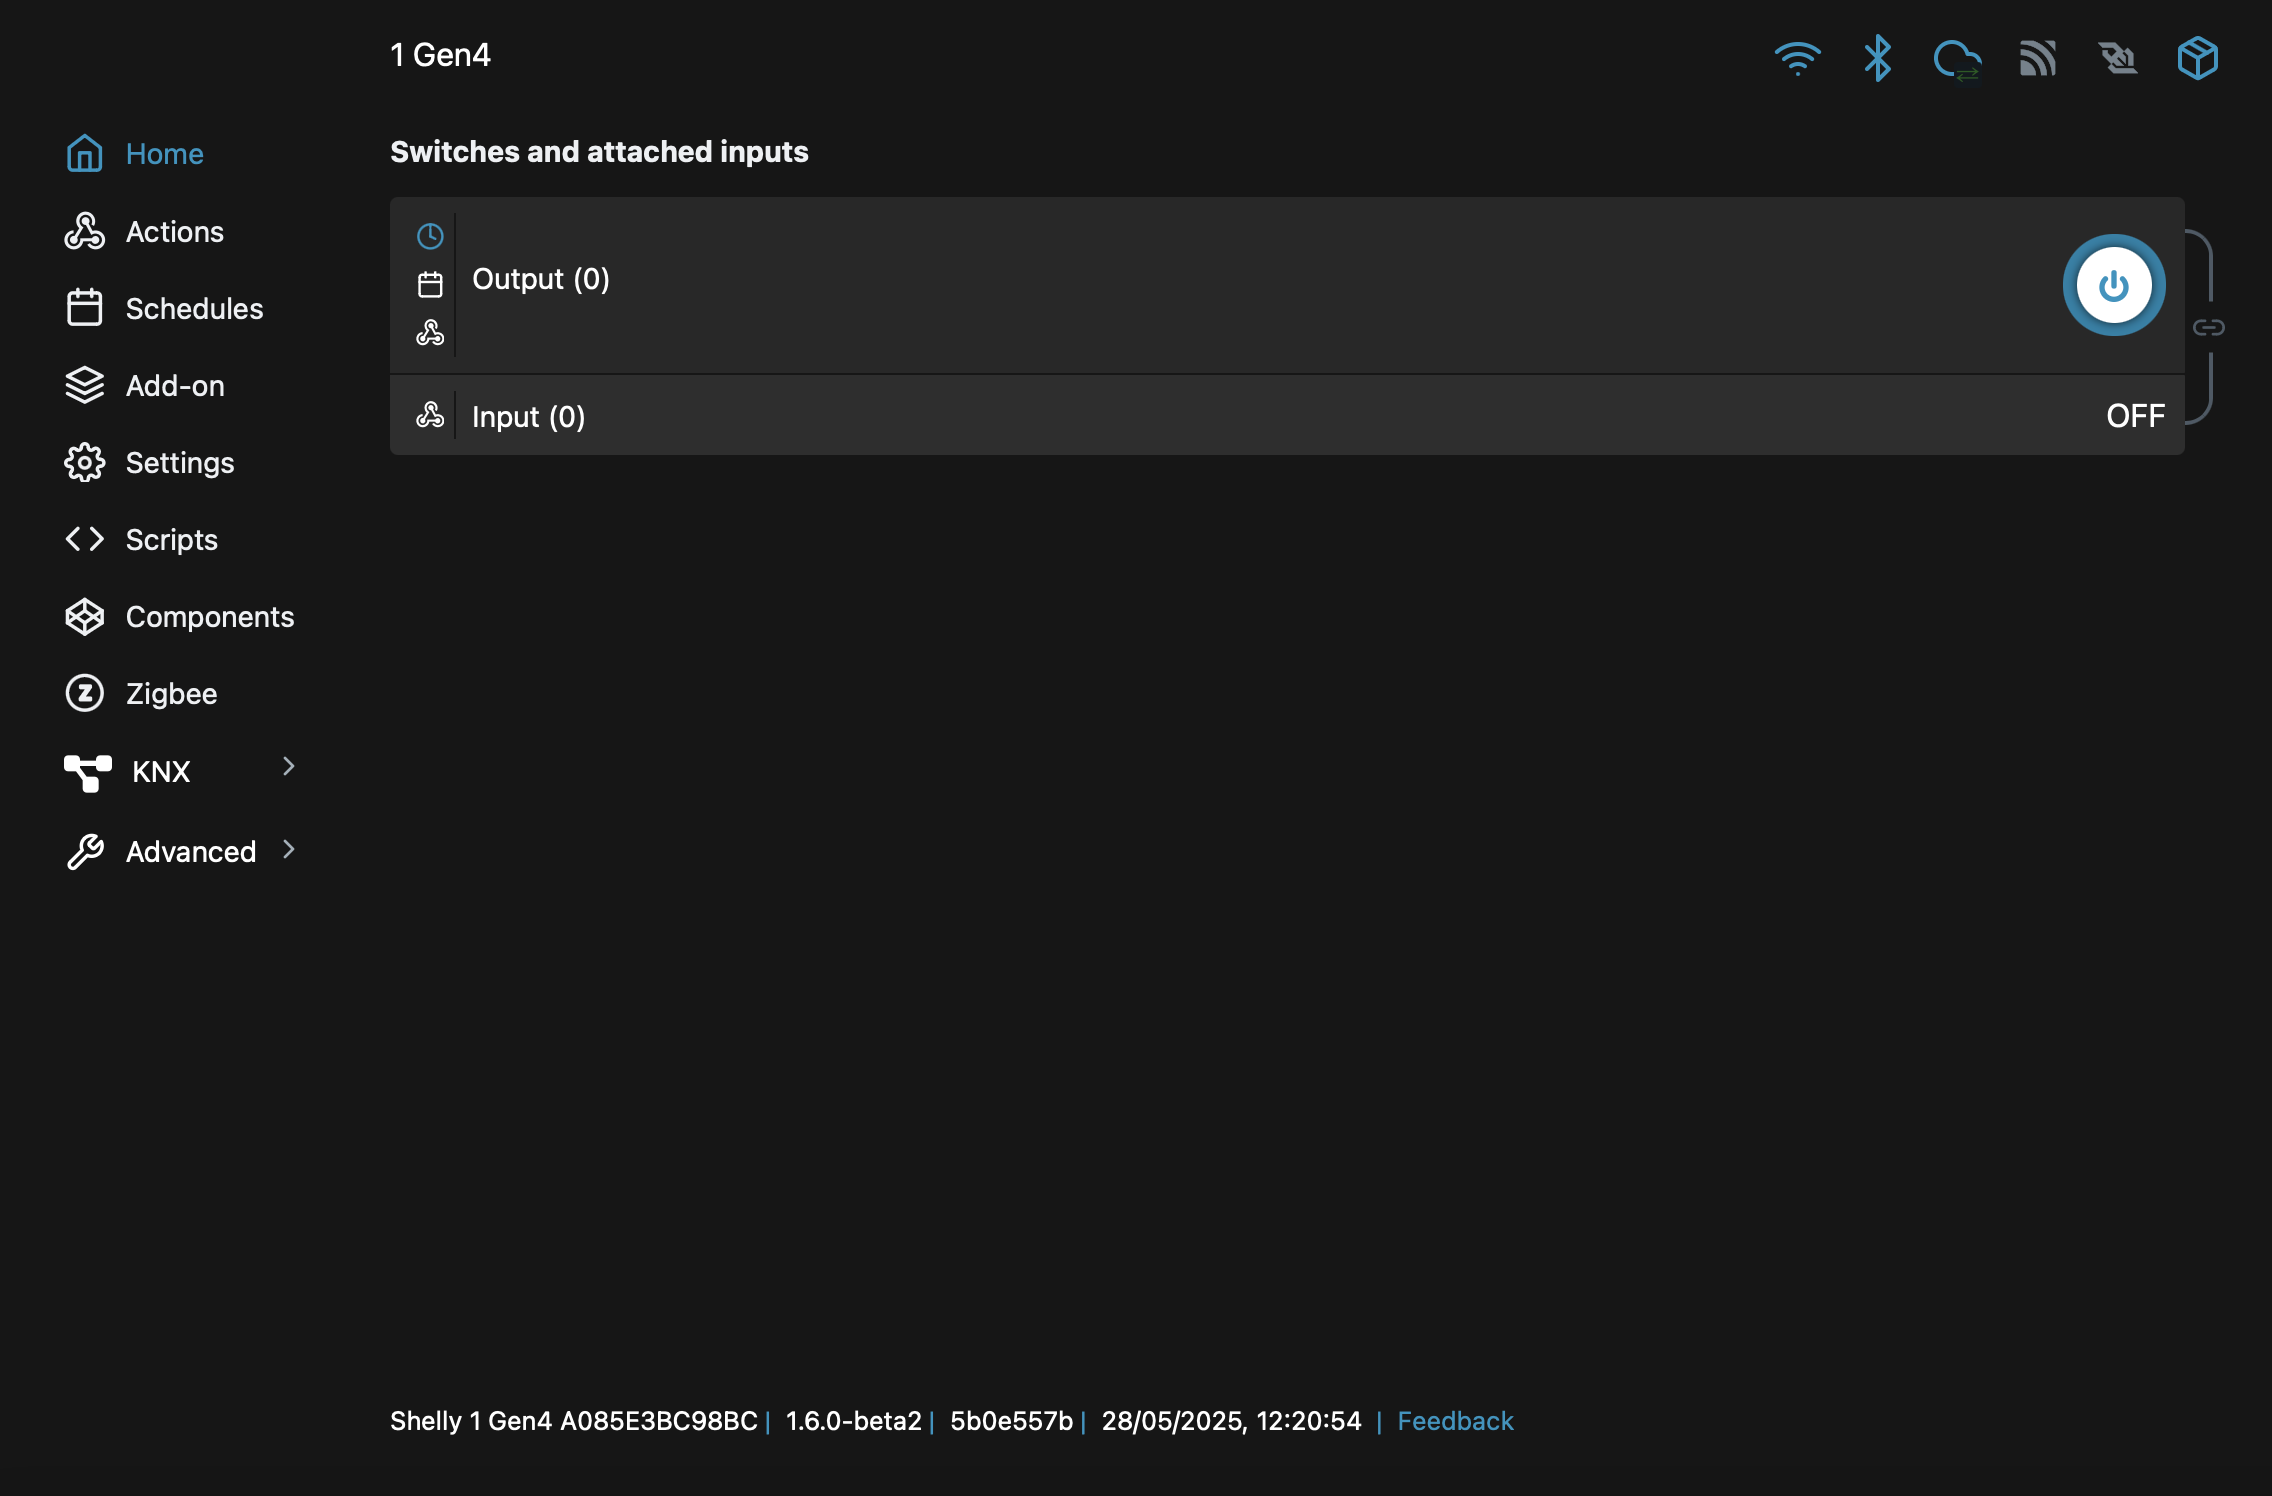Expand the Advanced sidebar section
This screenshot has width=2272, height=1496.
coord(190,851)
